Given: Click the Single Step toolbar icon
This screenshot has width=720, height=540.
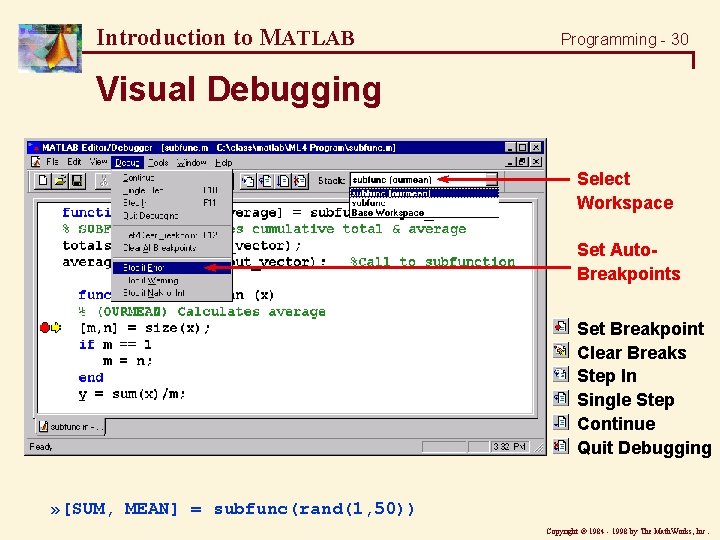Looking at the screenshot, I should (x=265, y=181).
